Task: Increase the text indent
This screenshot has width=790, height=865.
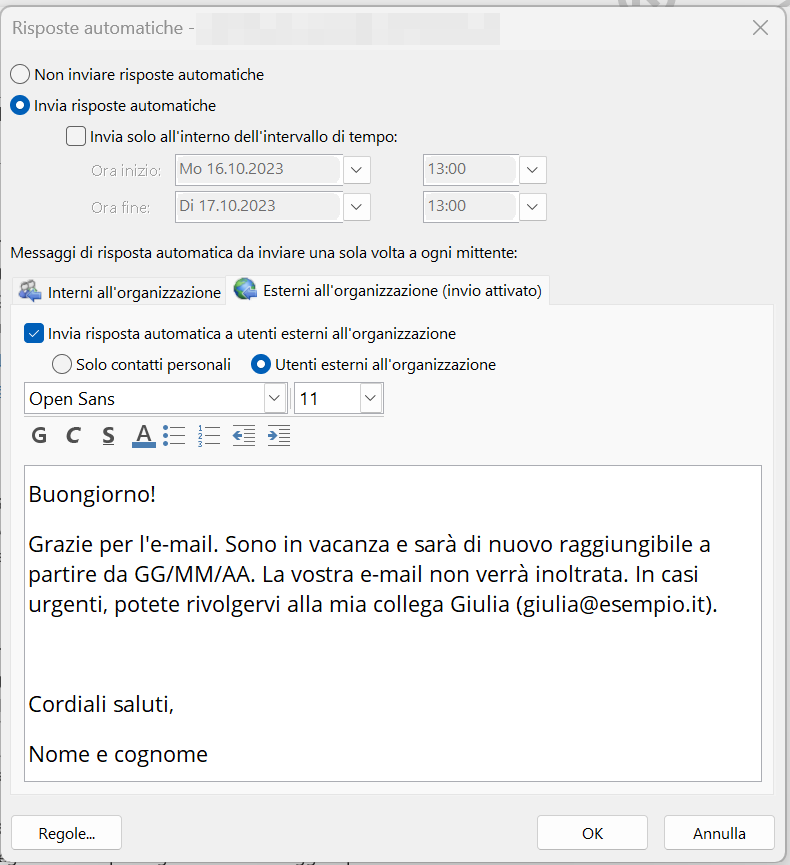Action: tap(279, 435)
